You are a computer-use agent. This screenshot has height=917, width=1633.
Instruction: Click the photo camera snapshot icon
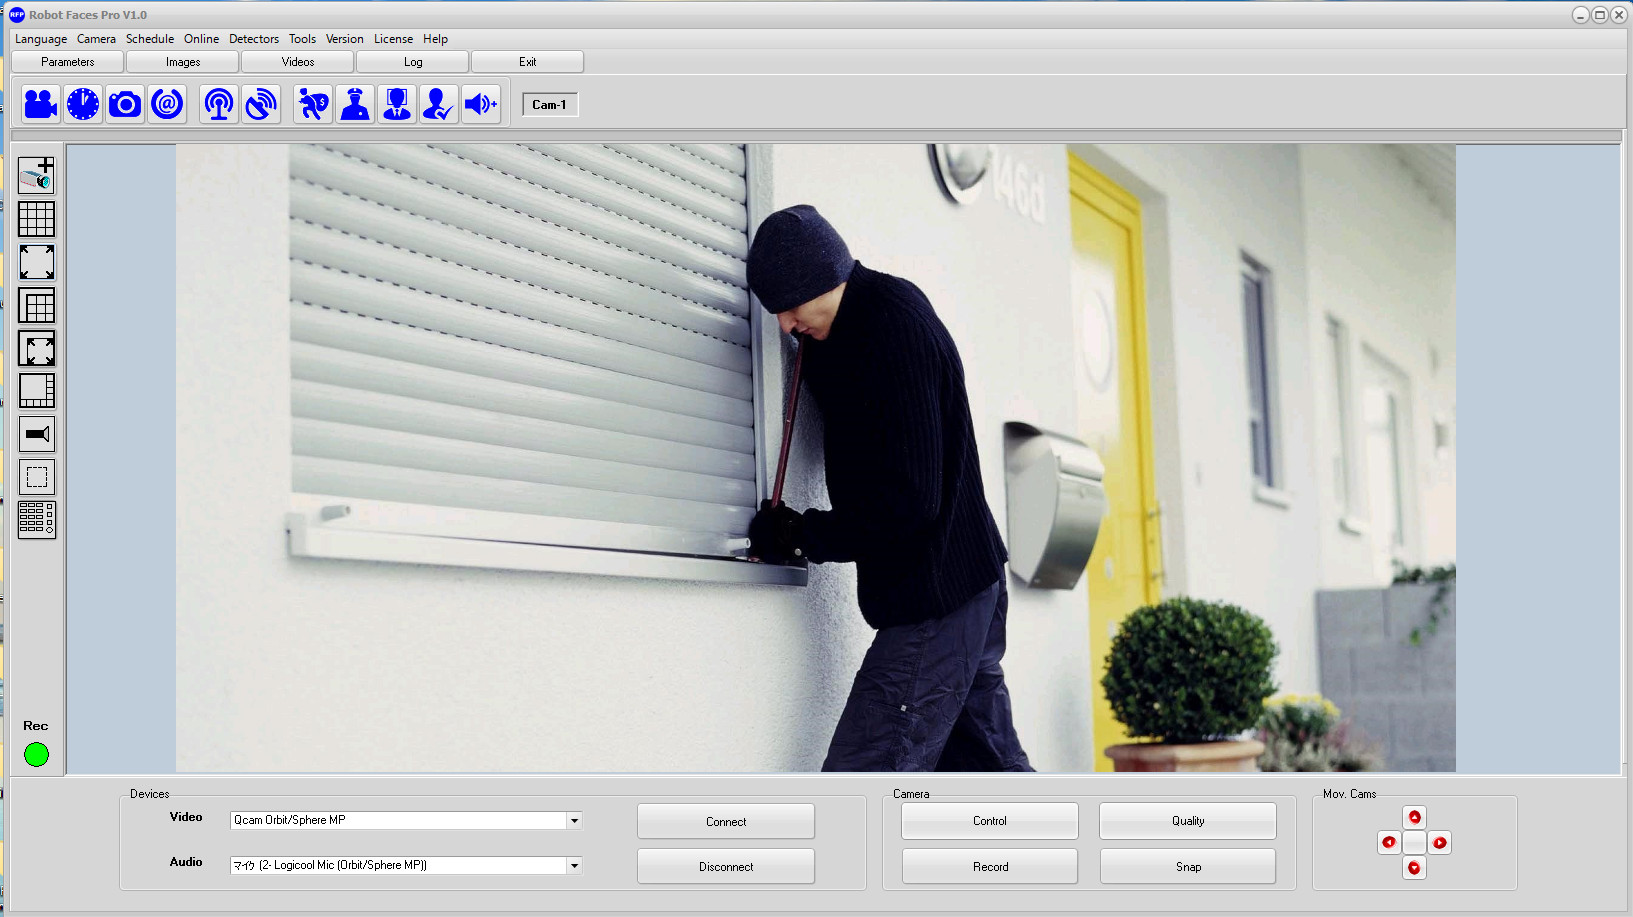[x=125, y=104]
